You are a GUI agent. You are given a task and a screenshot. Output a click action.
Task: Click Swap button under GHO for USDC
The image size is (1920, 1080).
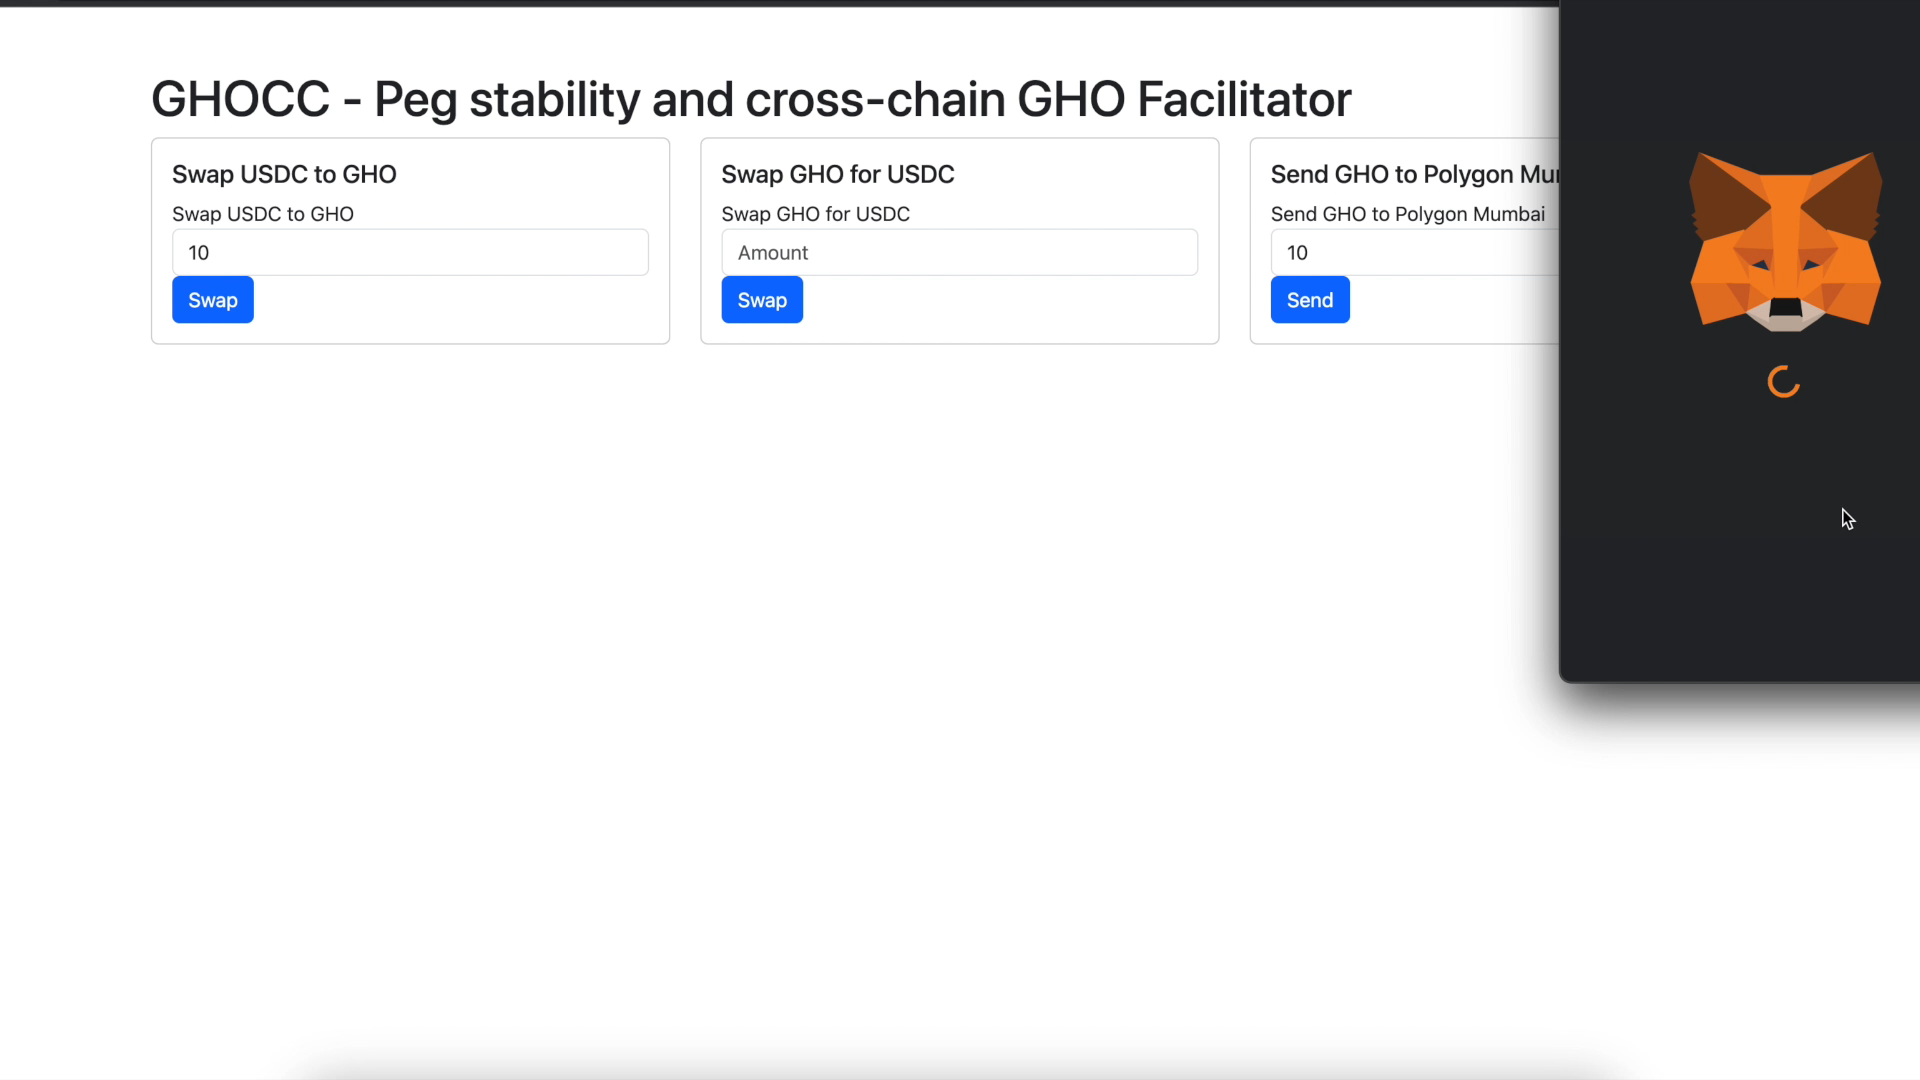tap(762, 300)
